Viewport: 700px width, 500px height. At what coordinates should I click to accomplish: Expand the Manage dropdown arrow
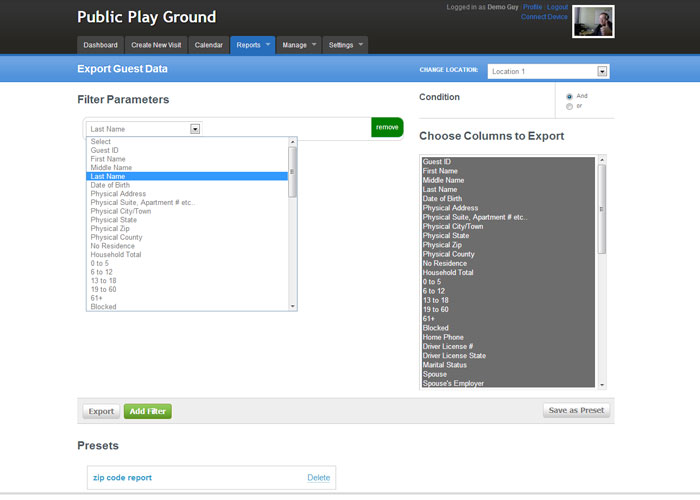tap(314, 45)
